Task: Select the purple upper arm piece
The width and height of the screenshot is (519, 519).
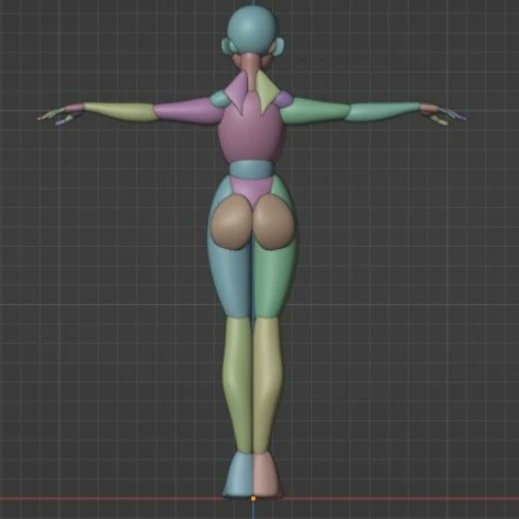Action: [x=188, y=110]
